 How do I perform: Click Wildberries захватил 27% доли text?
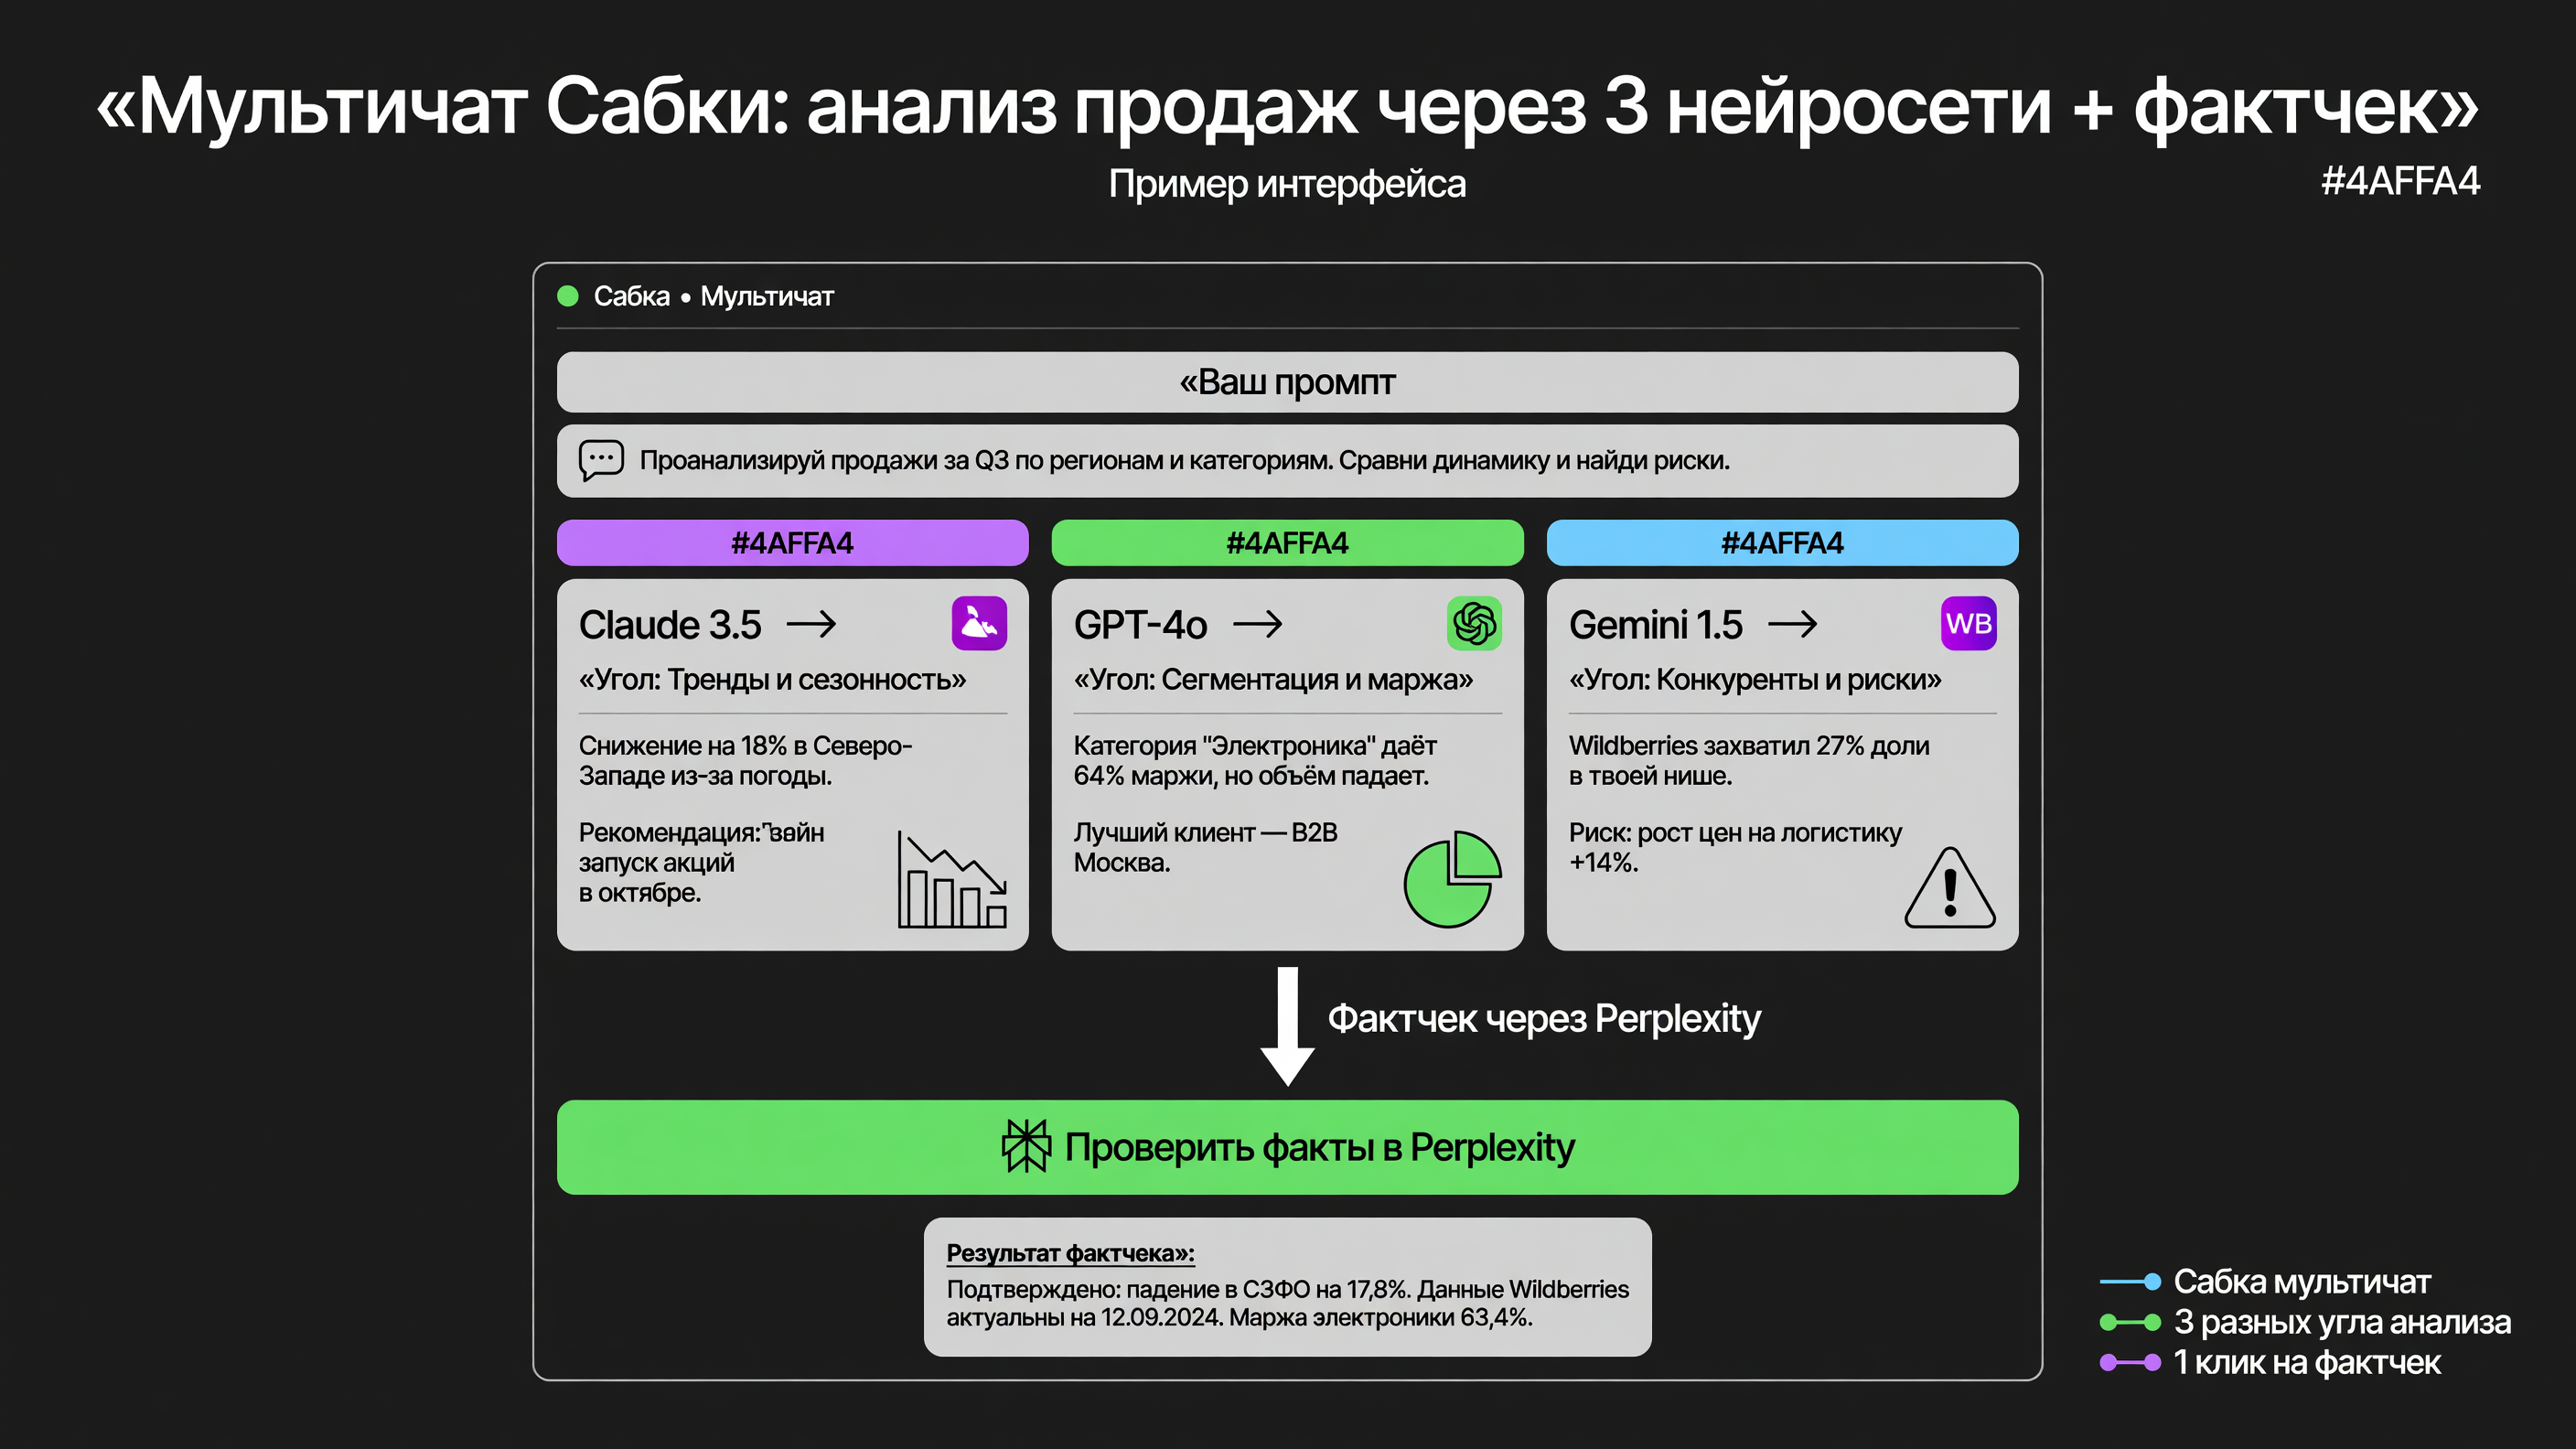point(1749,761)
